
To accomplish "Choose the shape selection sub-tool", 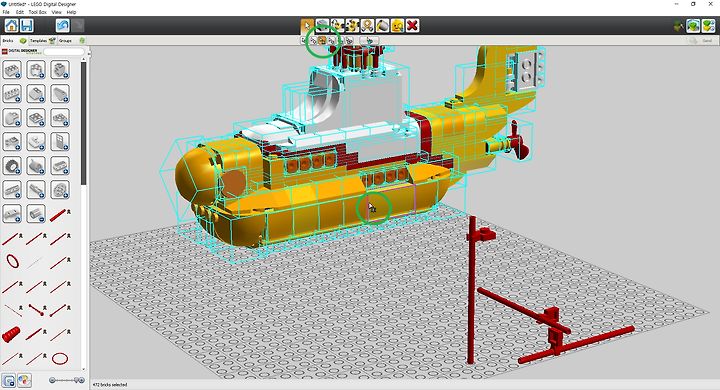I will 341,40.
